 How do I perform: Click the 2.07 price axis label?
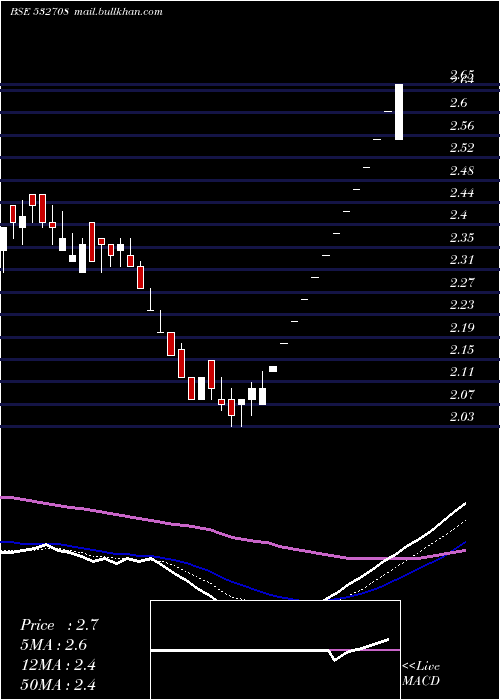[462, 395]
